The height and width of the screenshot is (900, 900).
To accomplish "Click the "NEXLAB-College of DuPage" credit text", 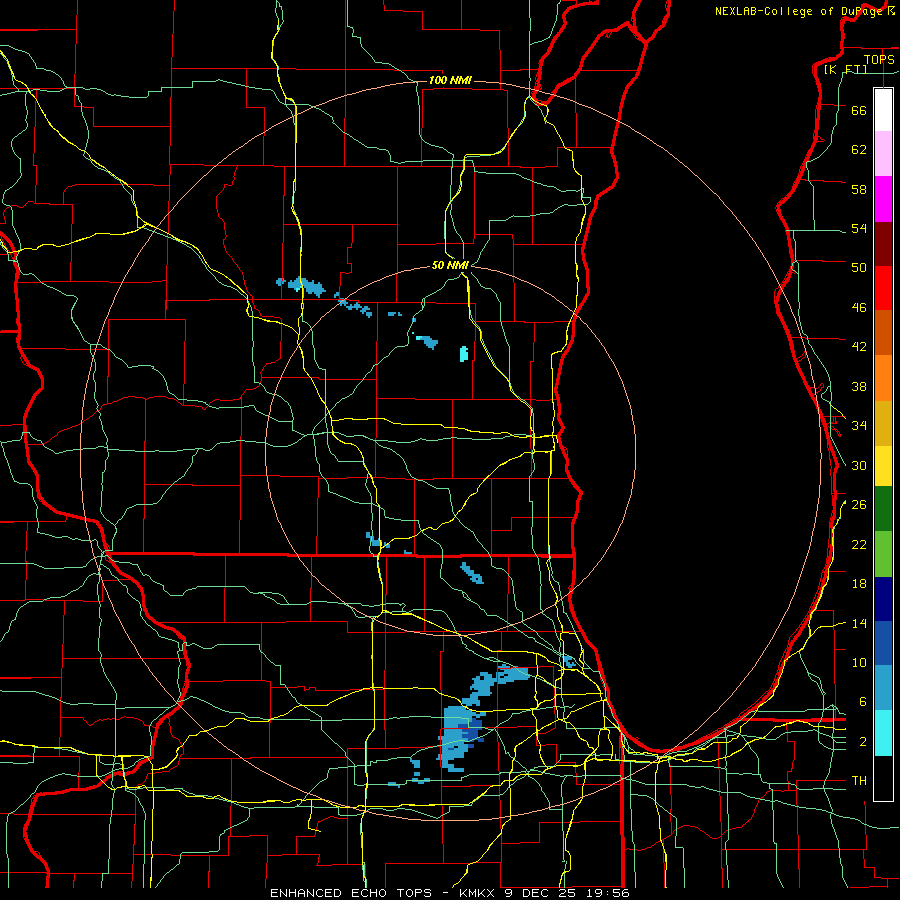I will (800, 11).
